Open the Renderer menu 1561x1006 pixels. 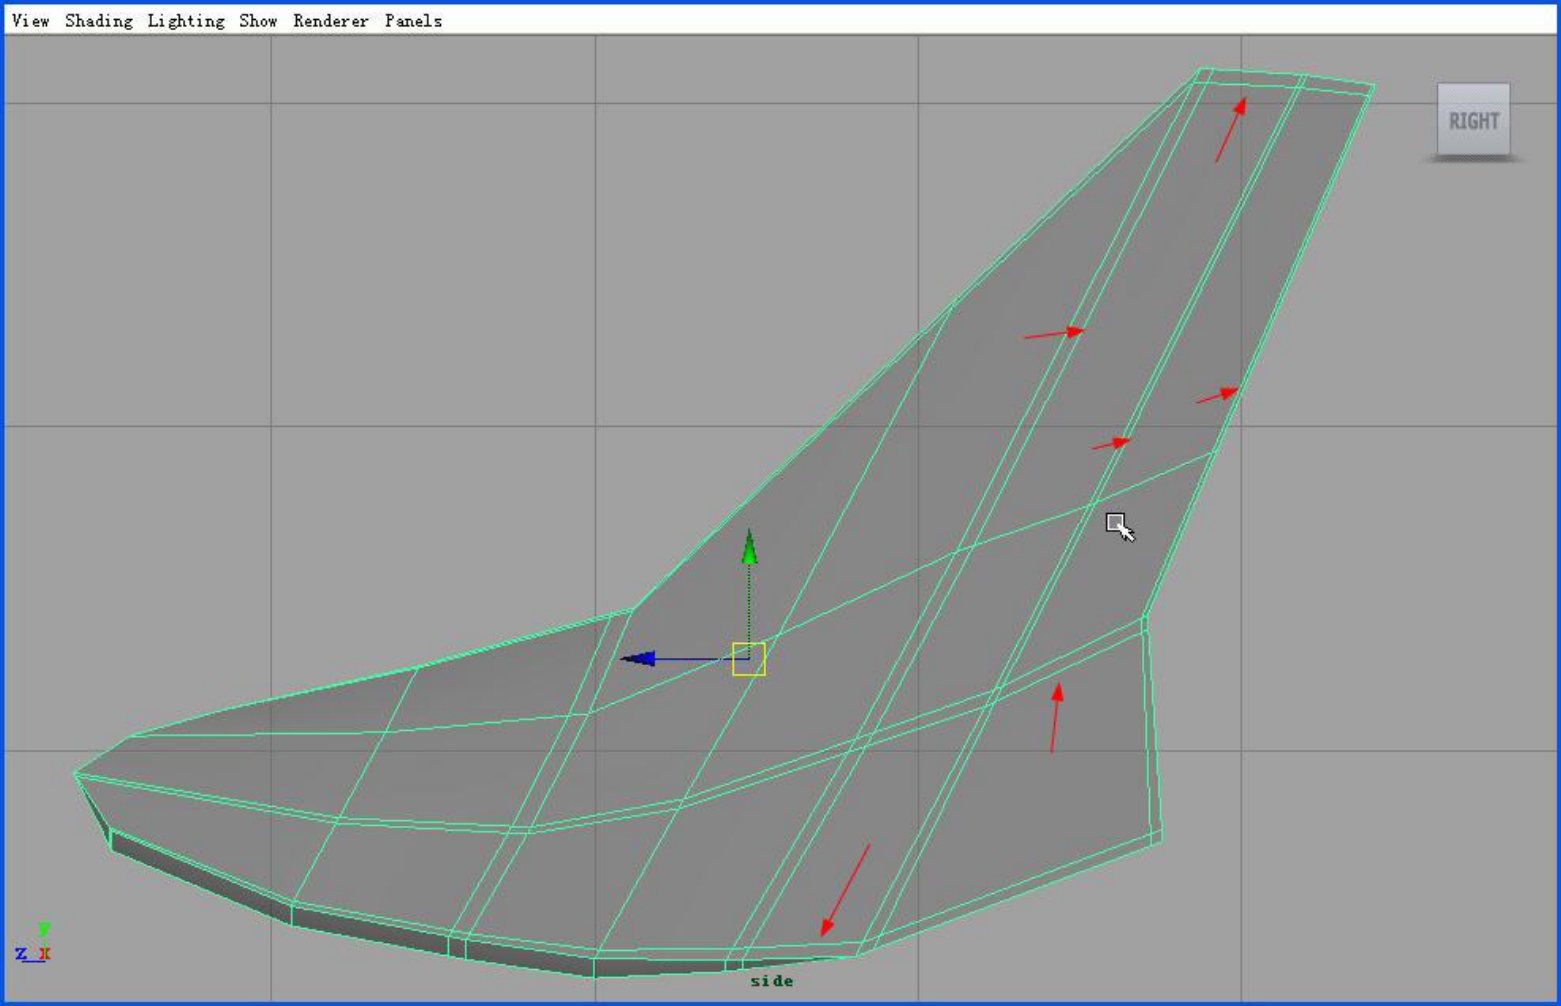(x=331, y=21)
